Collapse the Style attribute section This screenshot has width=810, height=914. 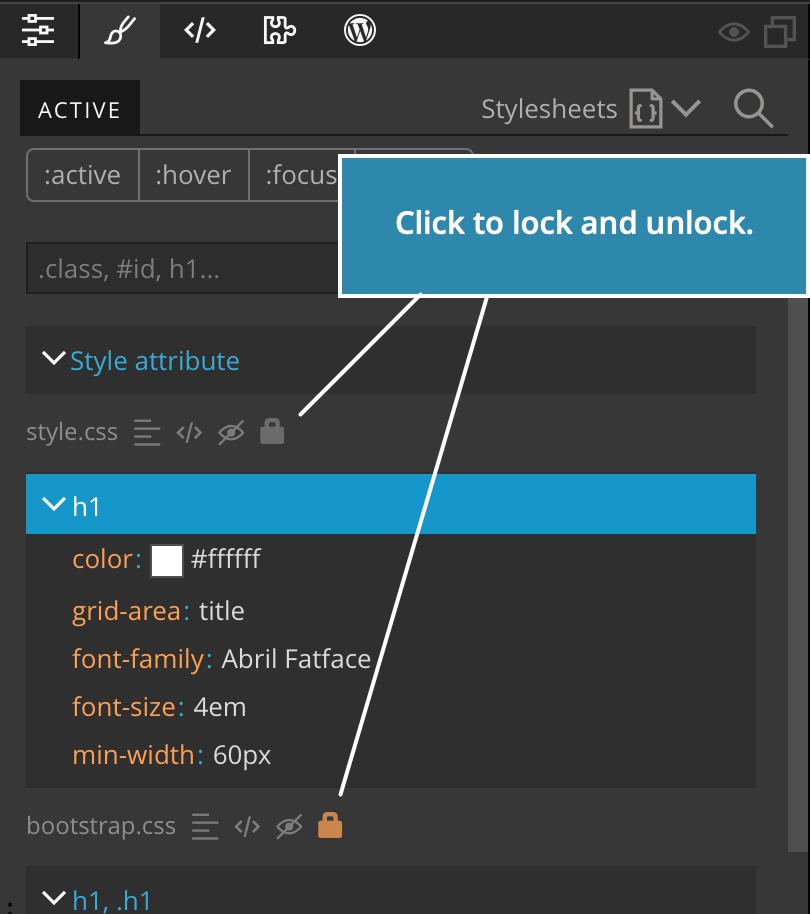click(54, 358)
